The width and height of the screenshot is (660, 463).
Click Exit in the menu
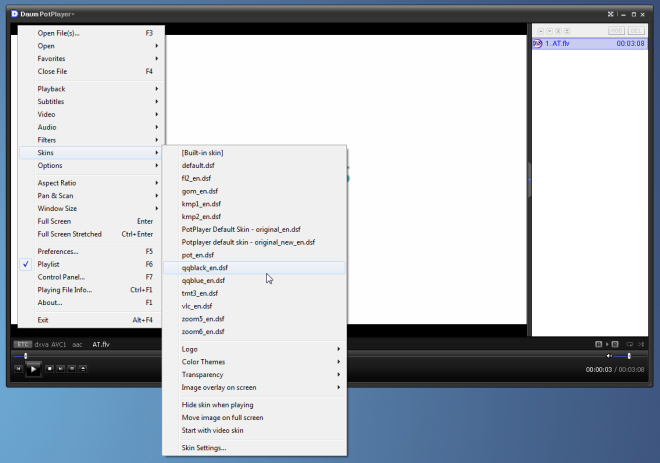(91, 320)
